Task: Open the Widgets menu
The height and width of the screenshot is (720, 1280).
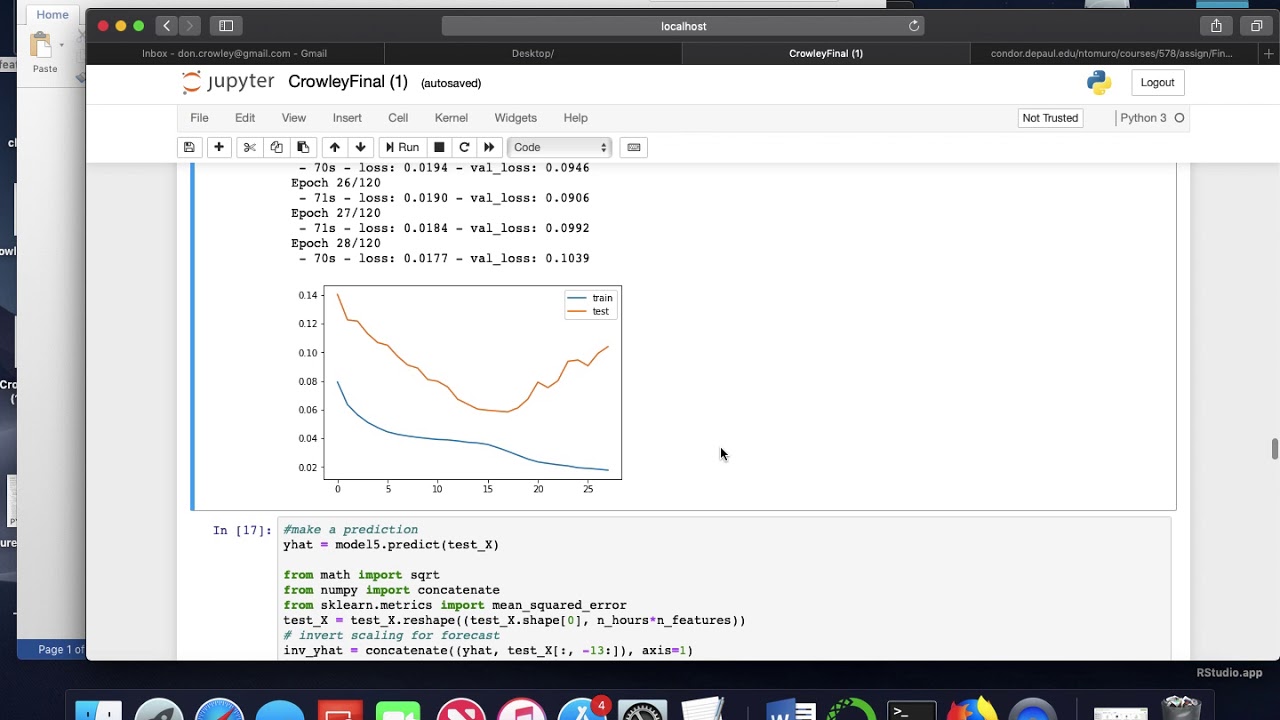Action: [x=515, y=118]
